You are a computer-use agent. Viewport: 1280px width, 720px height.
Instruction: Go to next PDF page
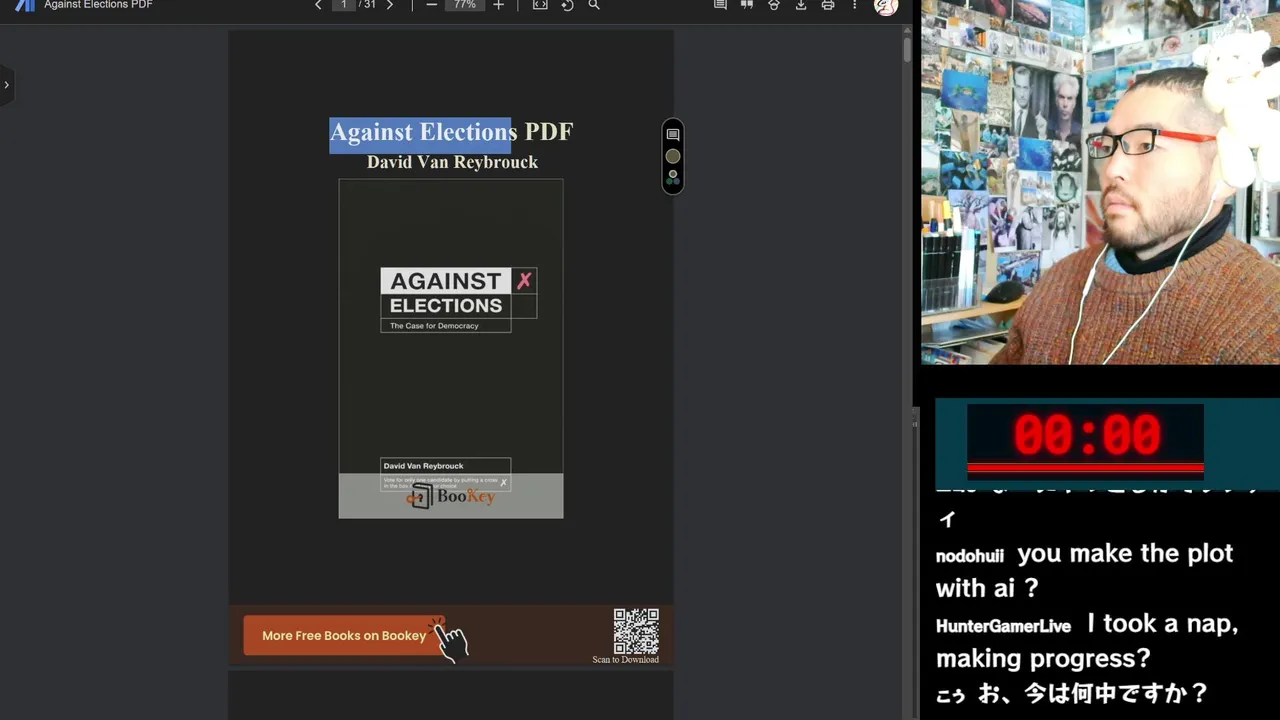[x=390, y=5]
